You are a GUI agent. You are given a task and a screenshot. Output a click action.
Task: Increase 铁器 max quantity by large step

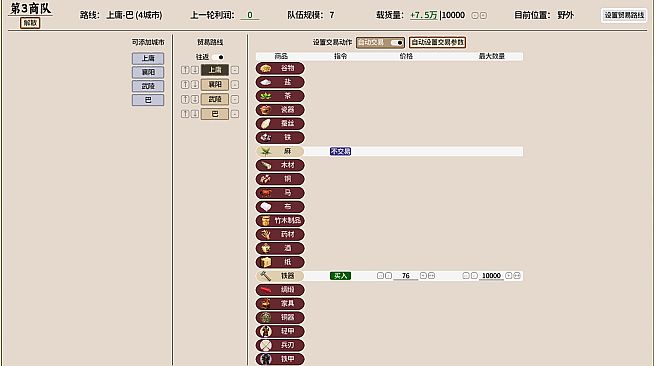(517, 276)
